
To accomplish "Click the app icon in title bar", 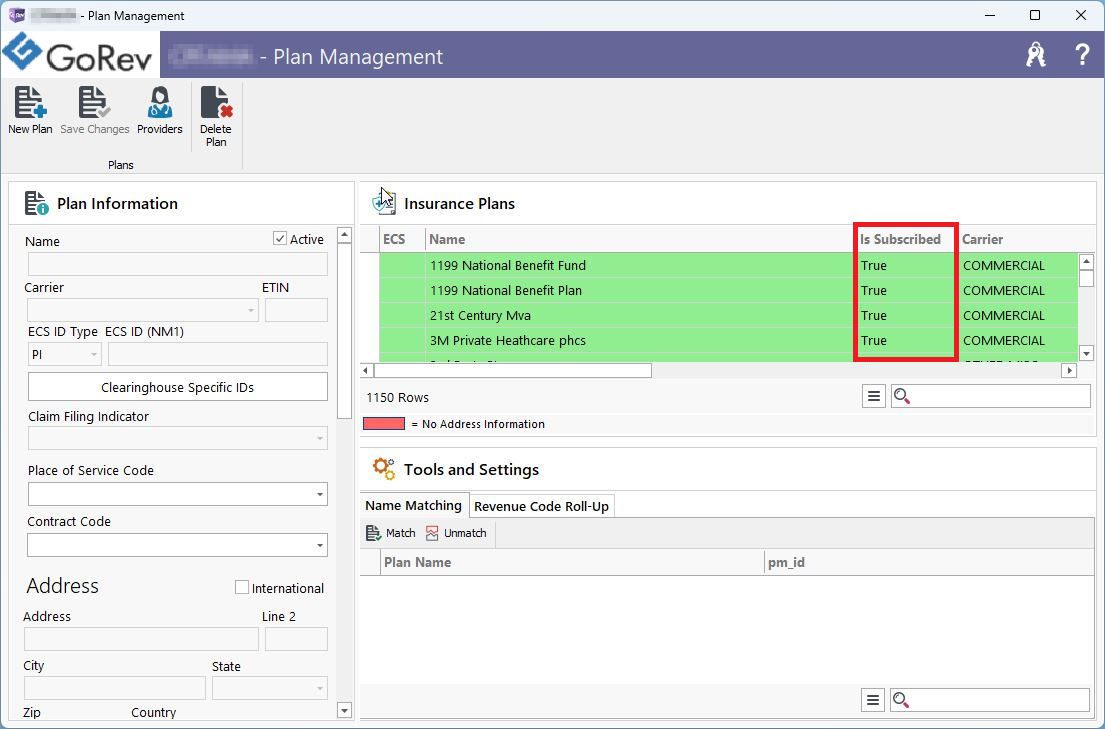I will [x=17, y=15].
